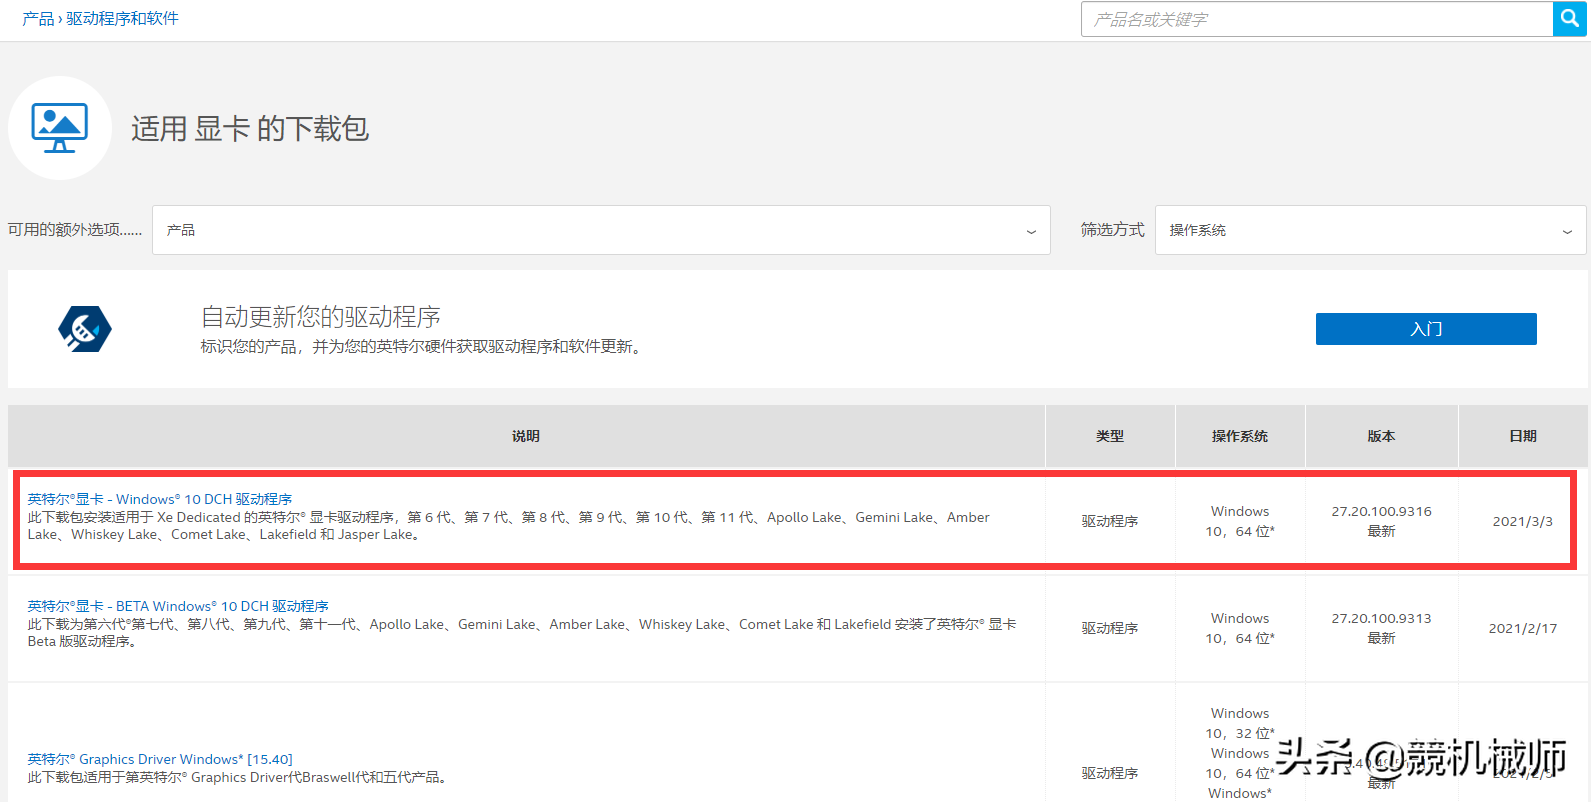Open 英特尔显卡 - BETA Windows 10 DCH 驱动程序 link
This screenshot has height=802, width=1591.
click(x=178, y=606)
